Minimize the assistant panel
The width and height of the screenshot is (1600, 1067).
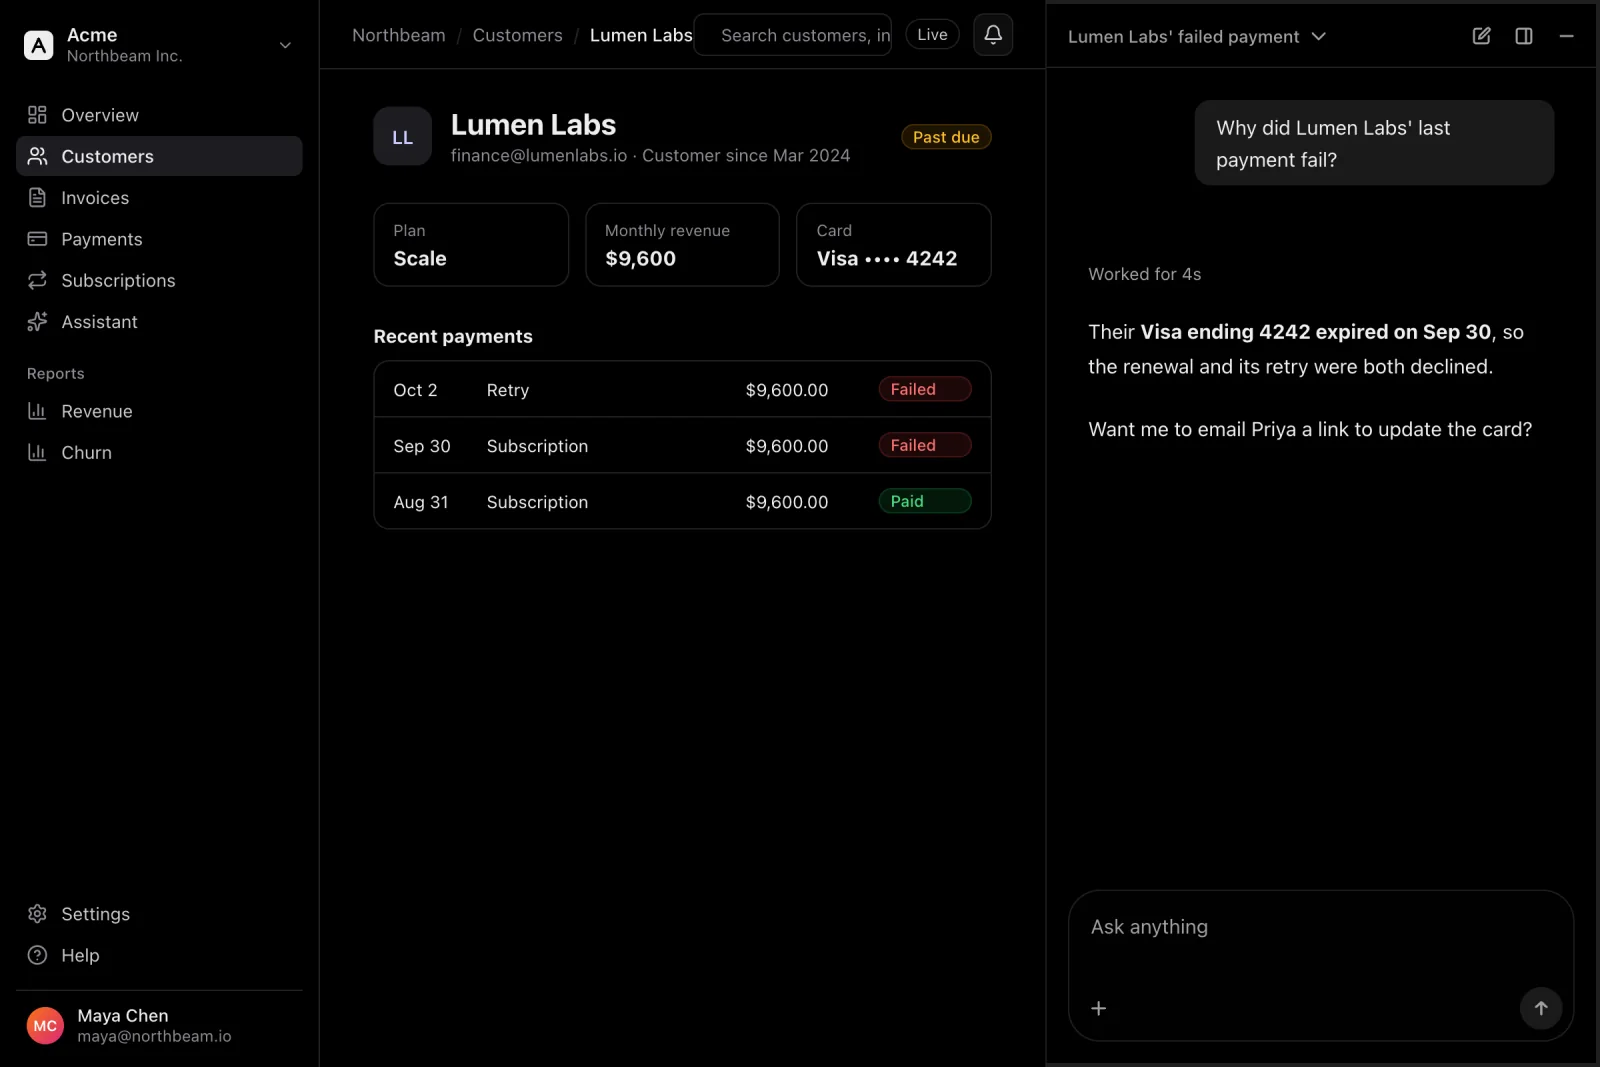click(x=1566, y=36)
